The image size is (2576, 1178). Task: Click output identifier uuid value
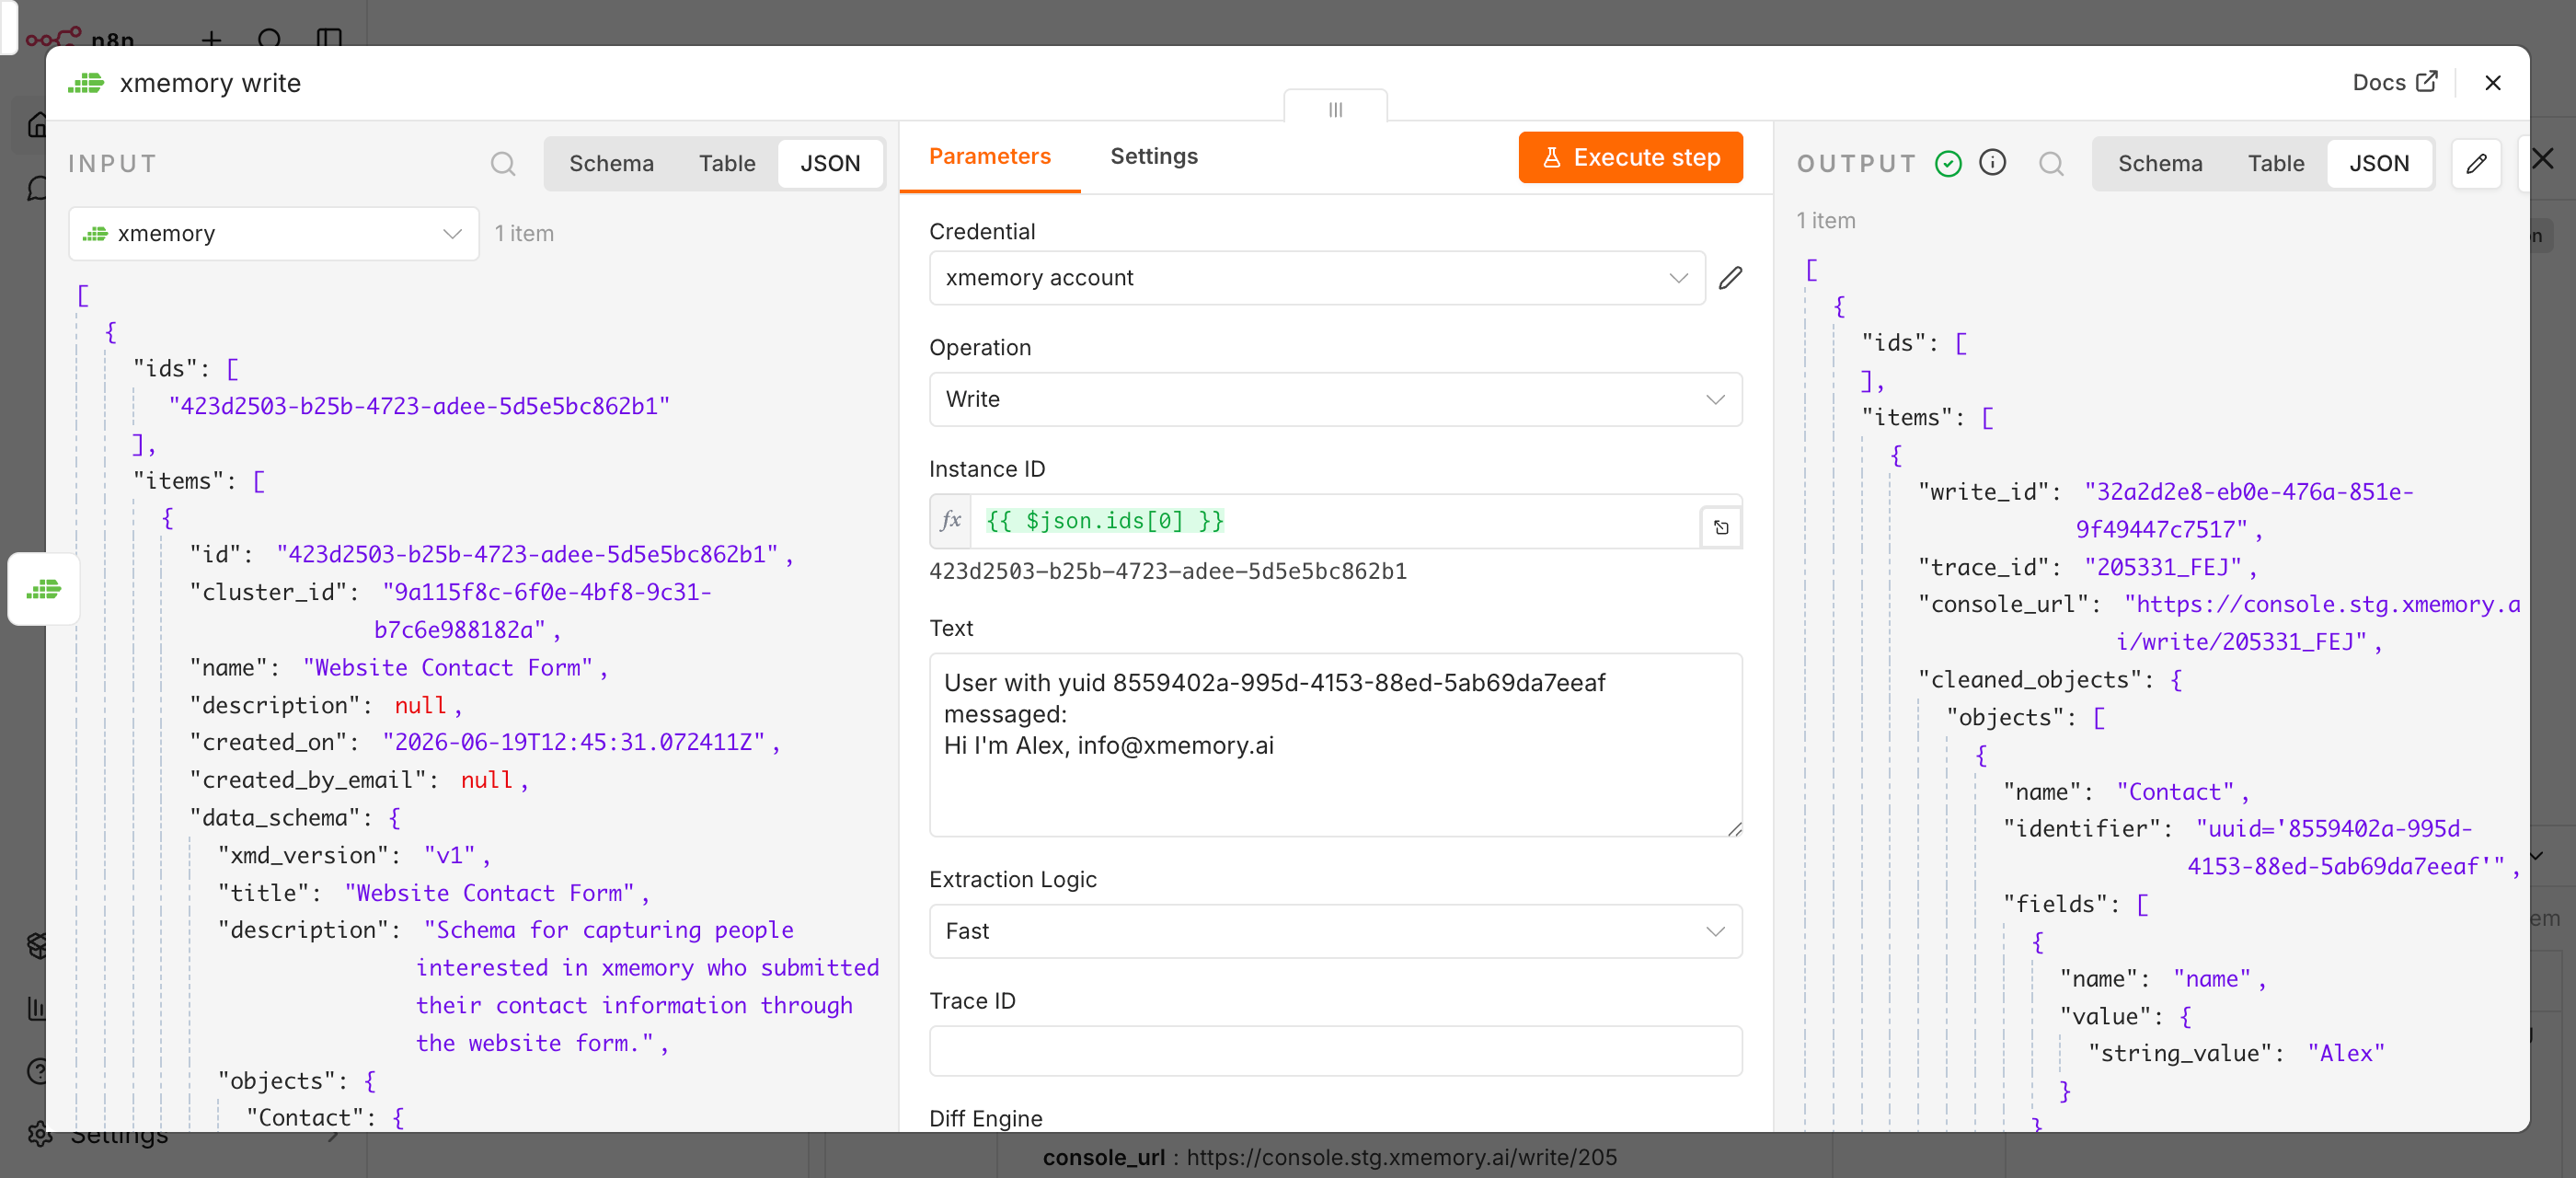point(2346,848)
